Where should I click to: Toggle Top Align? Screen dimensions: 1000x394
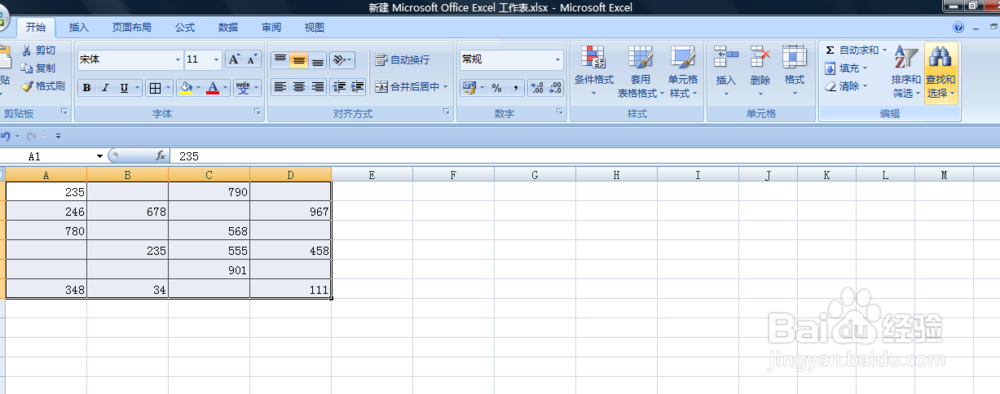(x=280, y=60)
